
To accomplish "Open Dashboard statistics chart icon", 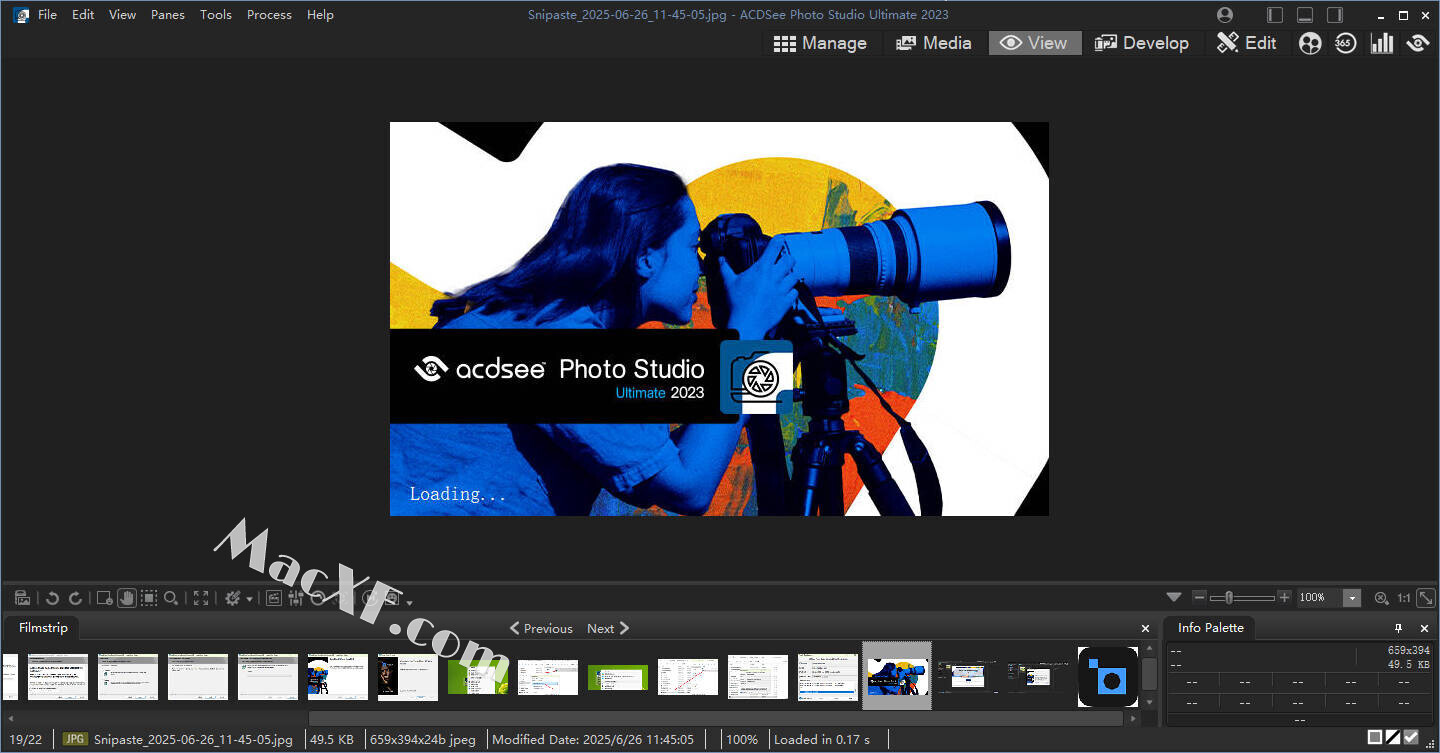I will coord(1382,43).
